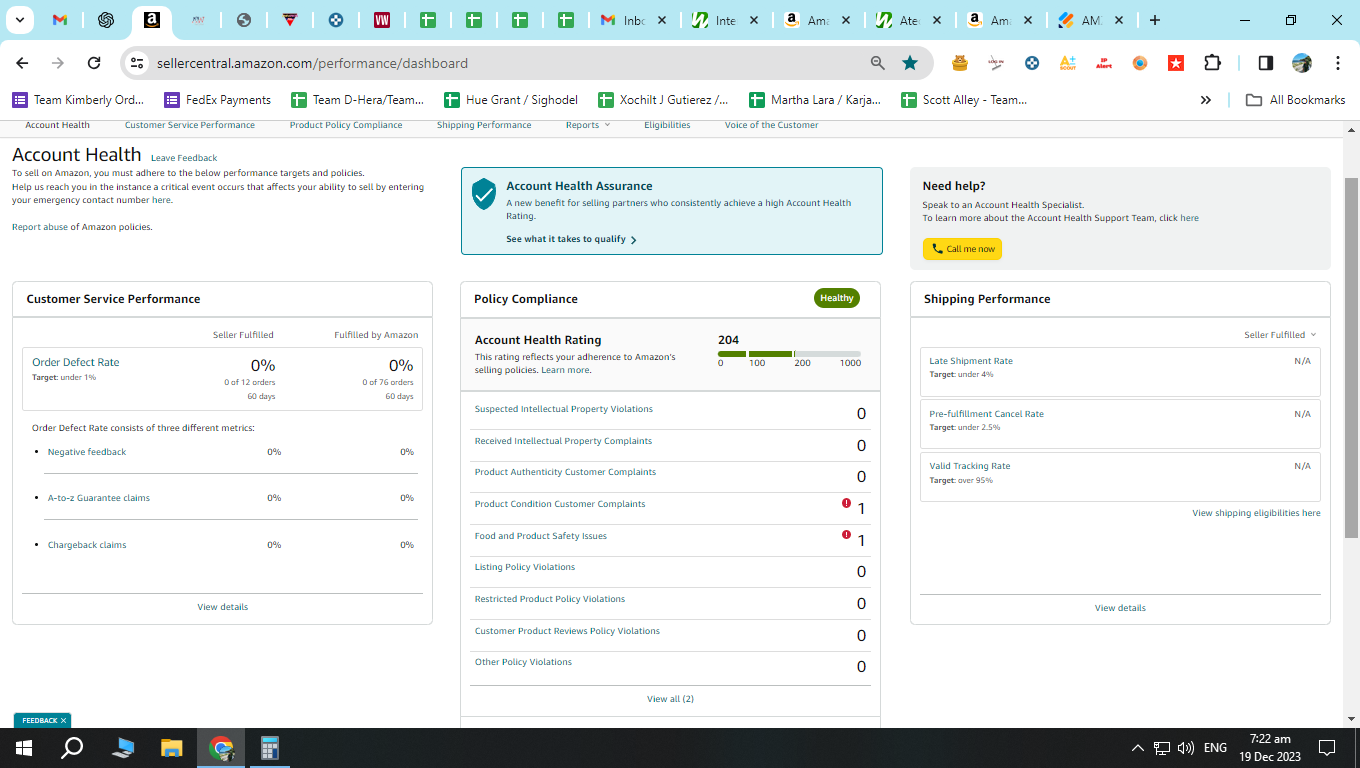Open Suspected Intellectual Property Violations row
This screenshot has width=1360, height=768.
click(x=670, y=413)
